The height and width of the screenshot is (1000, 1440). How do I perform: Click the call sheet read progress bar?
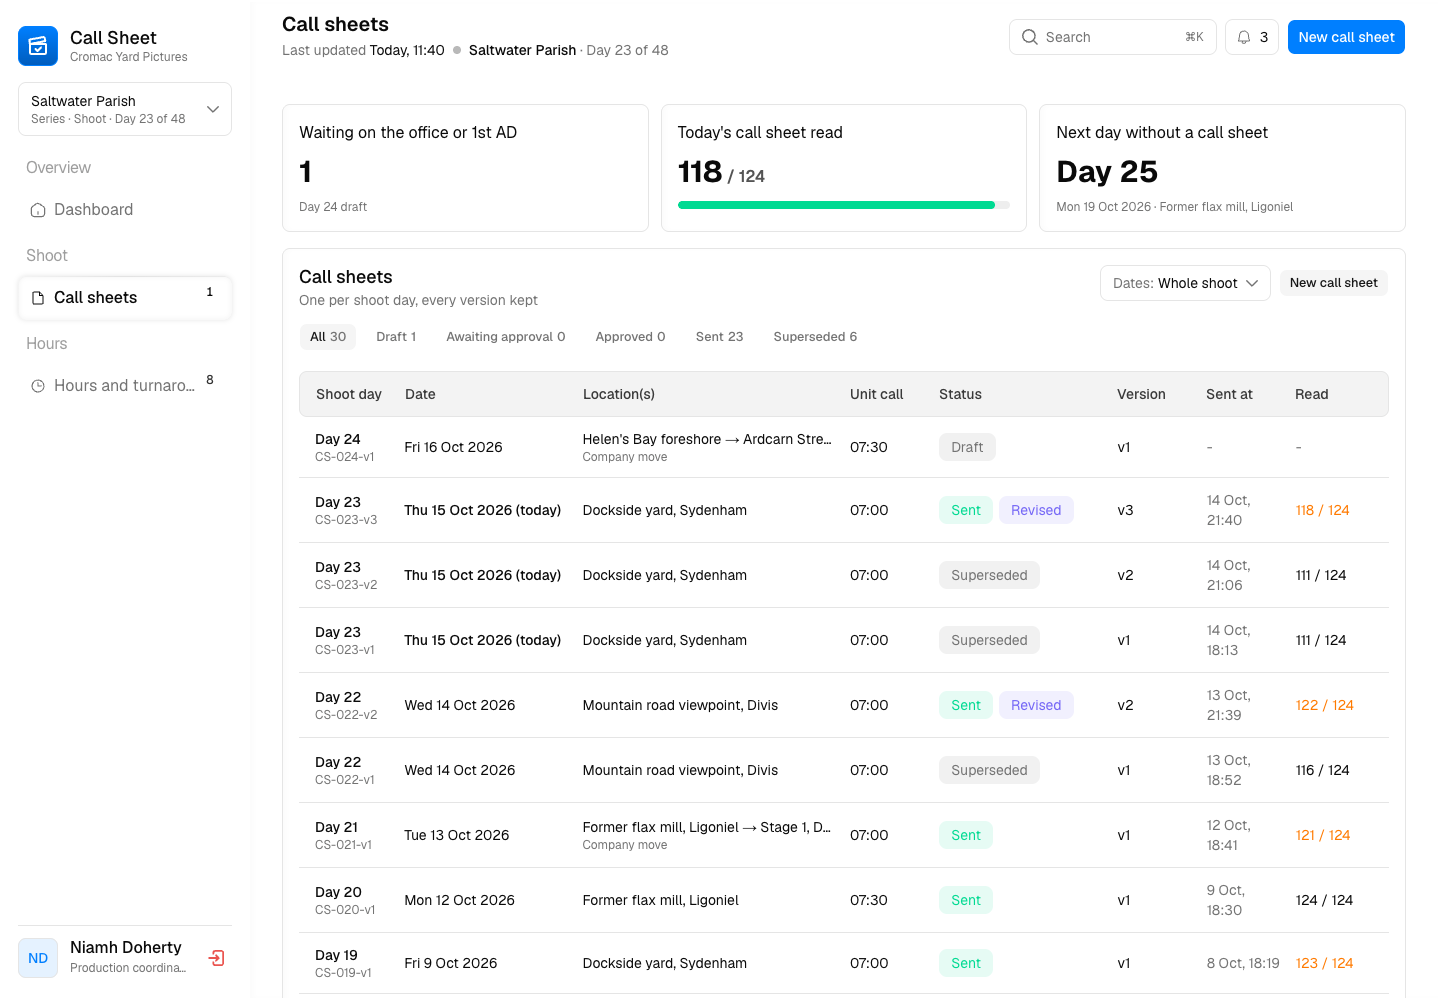[x=844, y=205]
